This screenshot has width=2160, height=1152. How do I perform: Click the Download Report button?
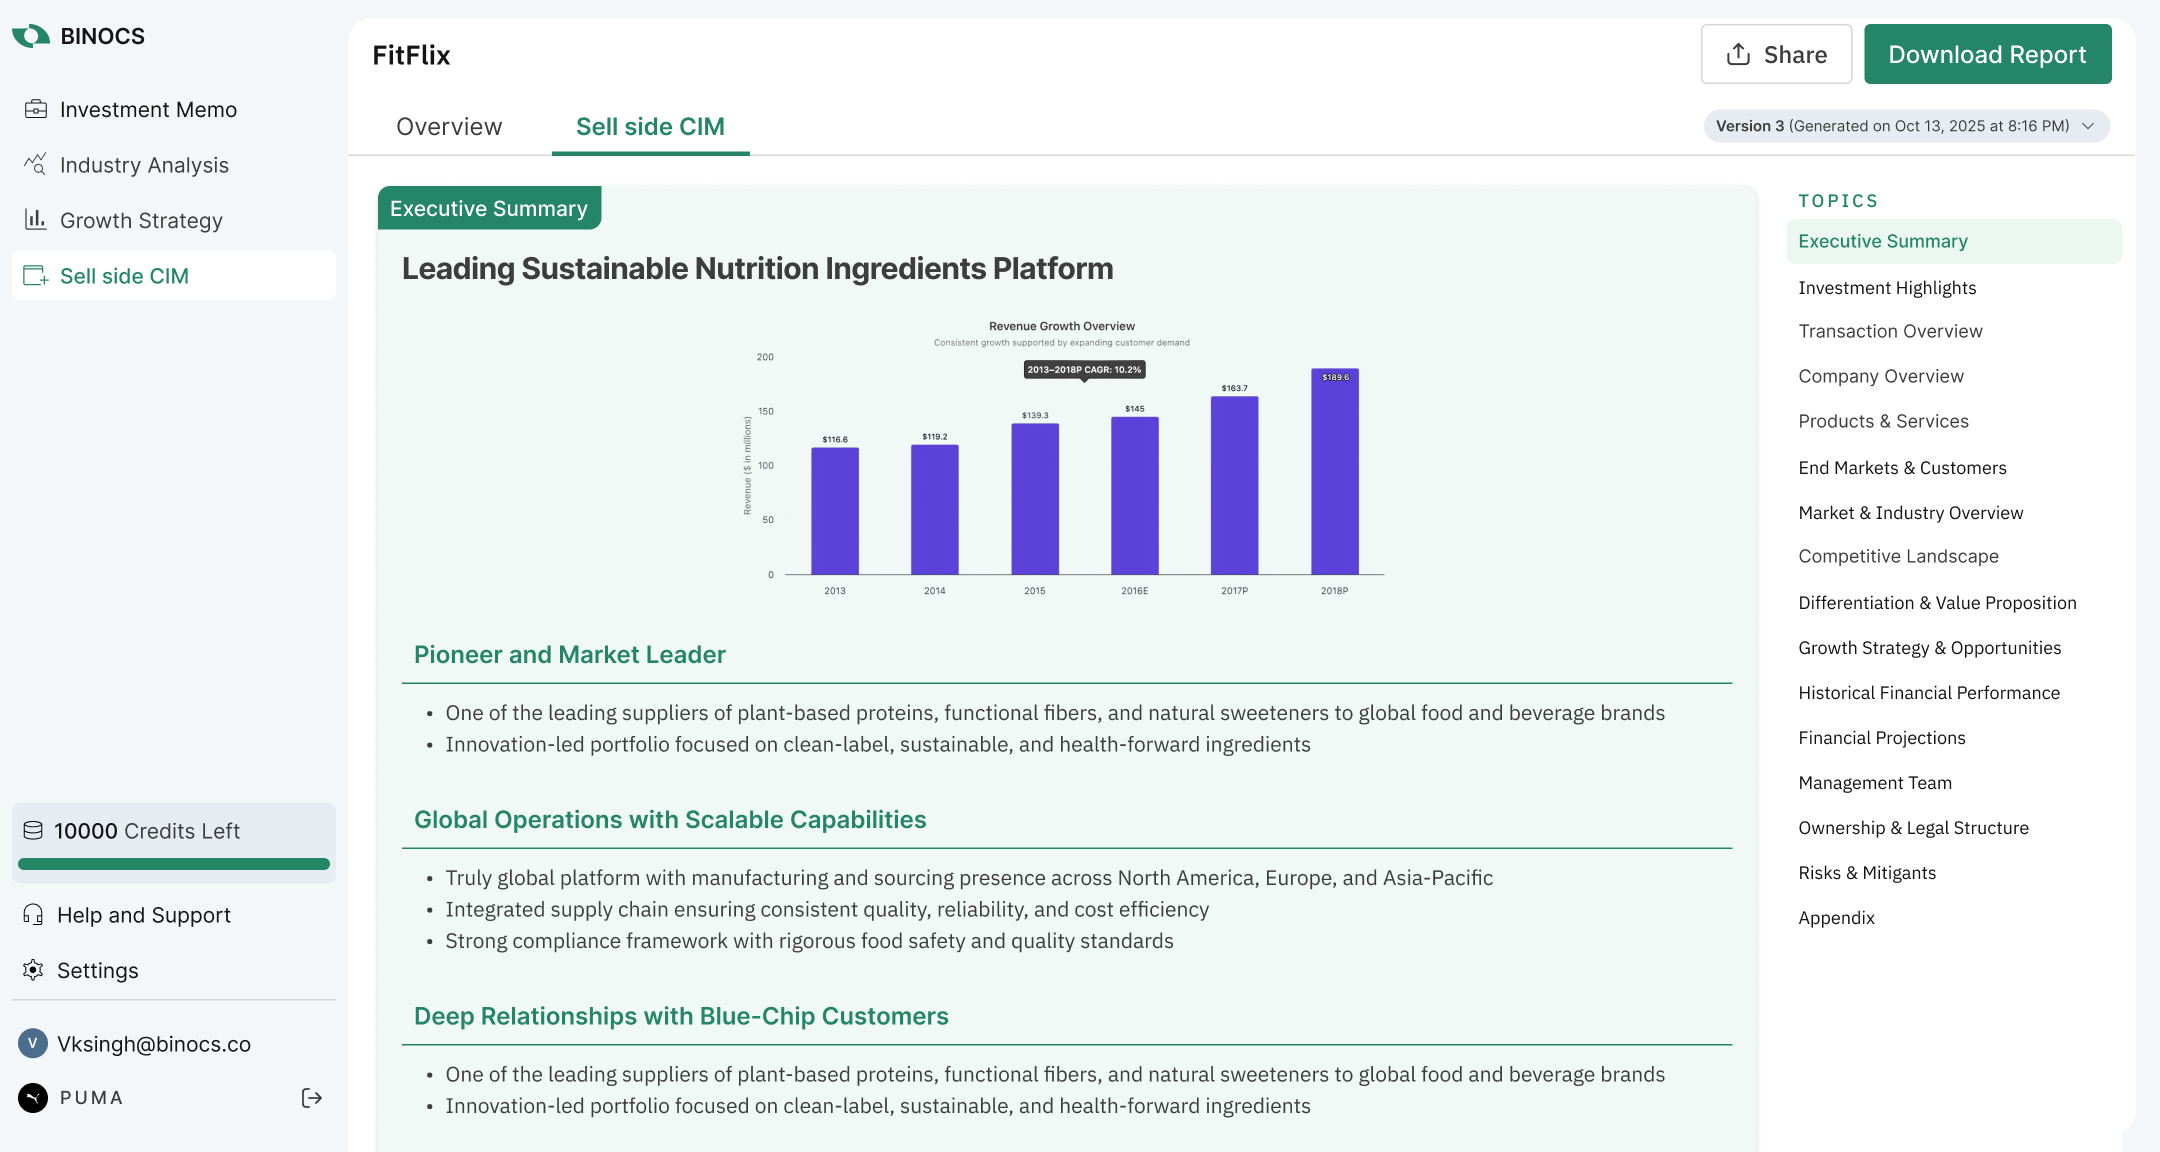(x=1987, y=54)
